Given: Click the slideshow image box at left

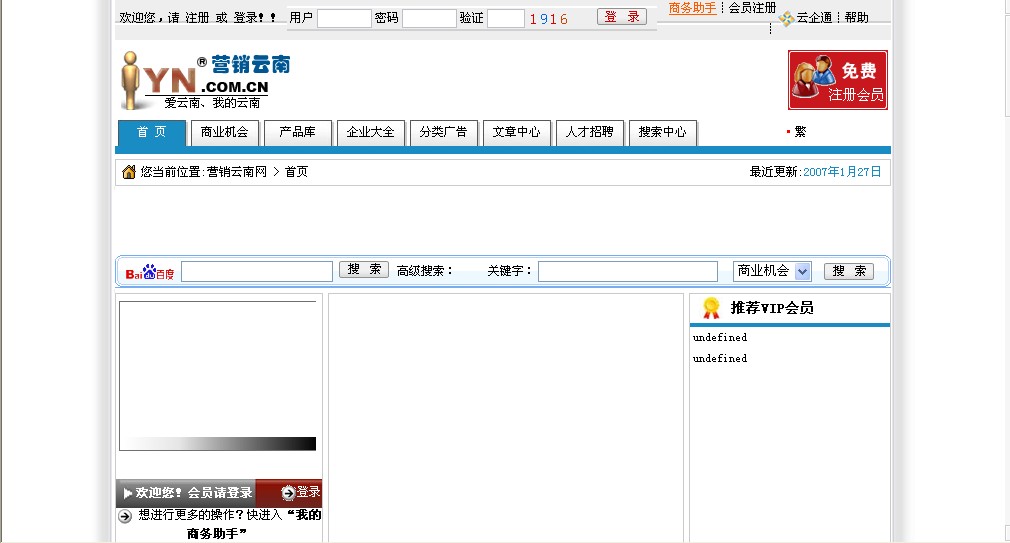Looking at the screenshot, I should click(218, 376).
